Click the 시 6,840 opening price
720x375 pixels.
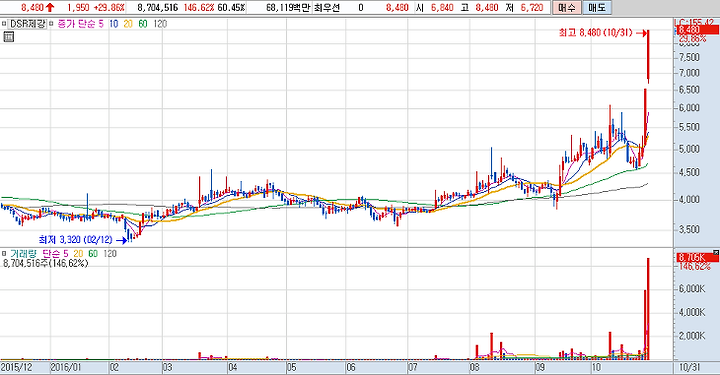click(434, 7)
